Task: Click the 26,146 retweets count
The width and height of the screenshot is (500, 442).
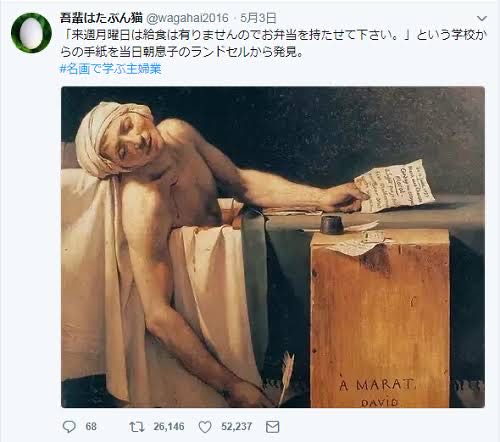Action: pyautogui.click(x=169, y=427)
